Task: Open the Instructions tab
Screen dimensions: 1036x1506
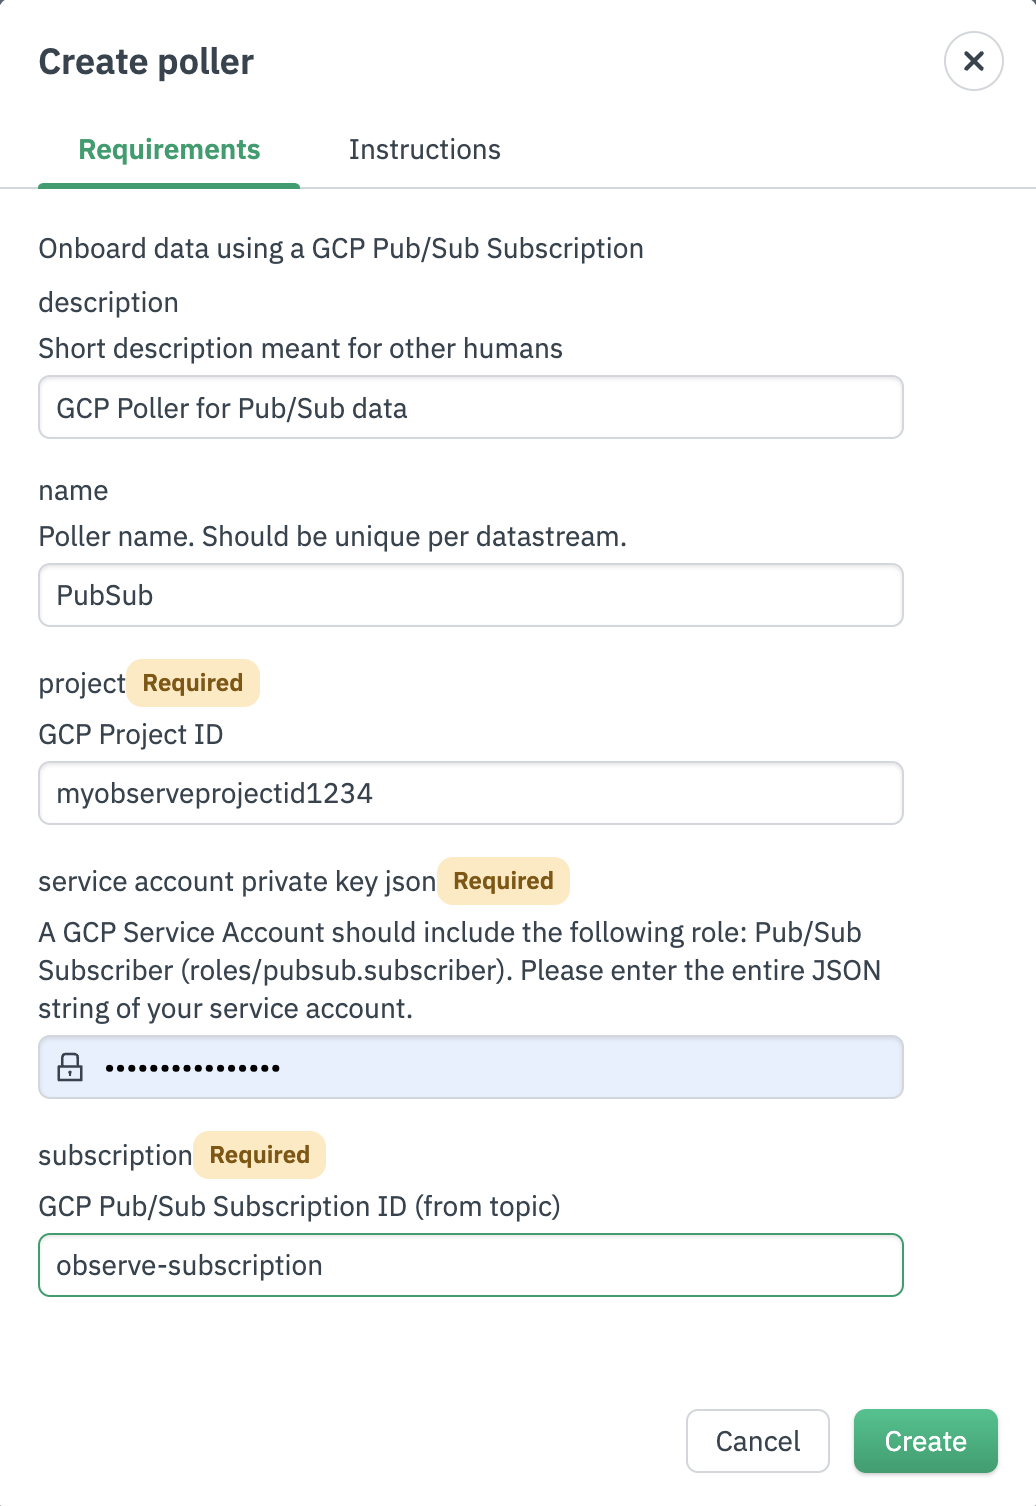Action: coord(424,150)
